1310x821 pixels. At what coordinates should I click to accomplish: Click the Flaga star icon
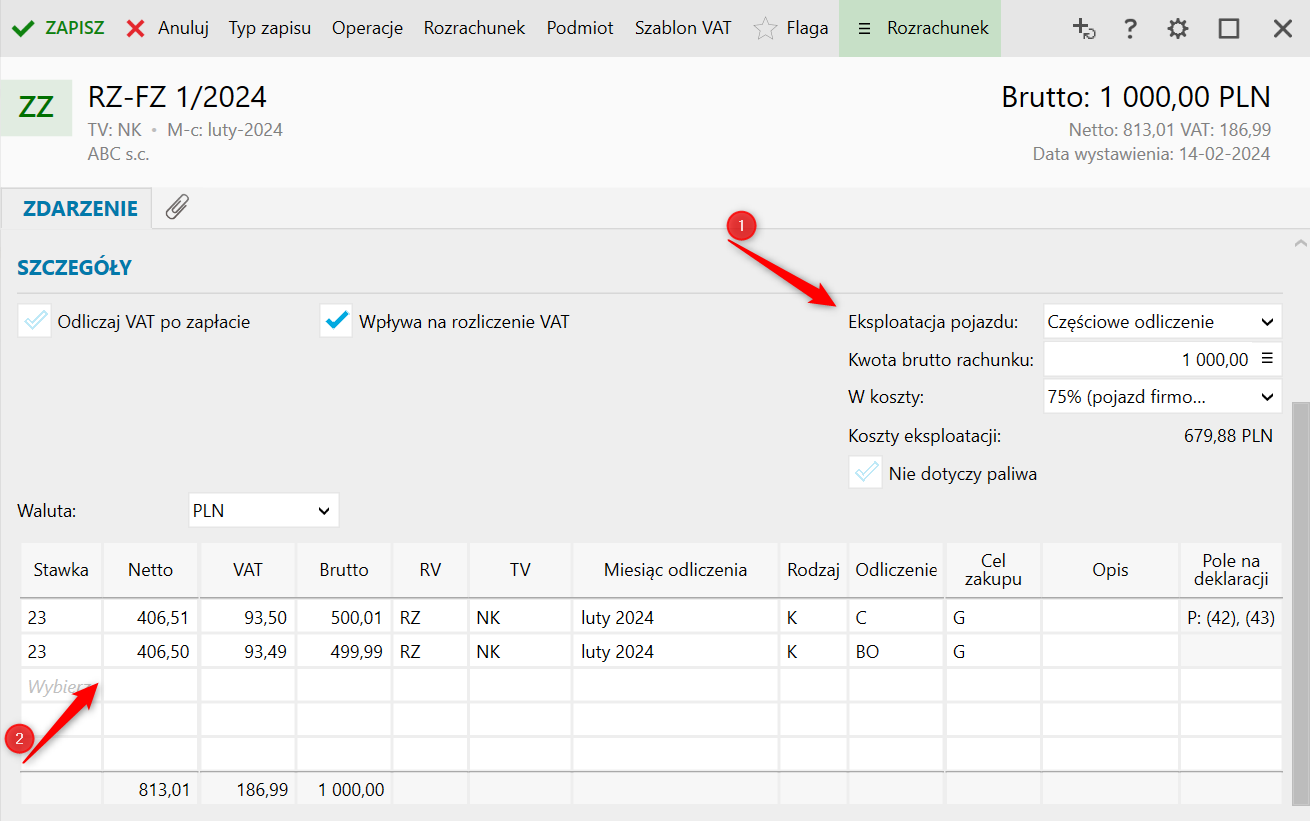[765, 28]
